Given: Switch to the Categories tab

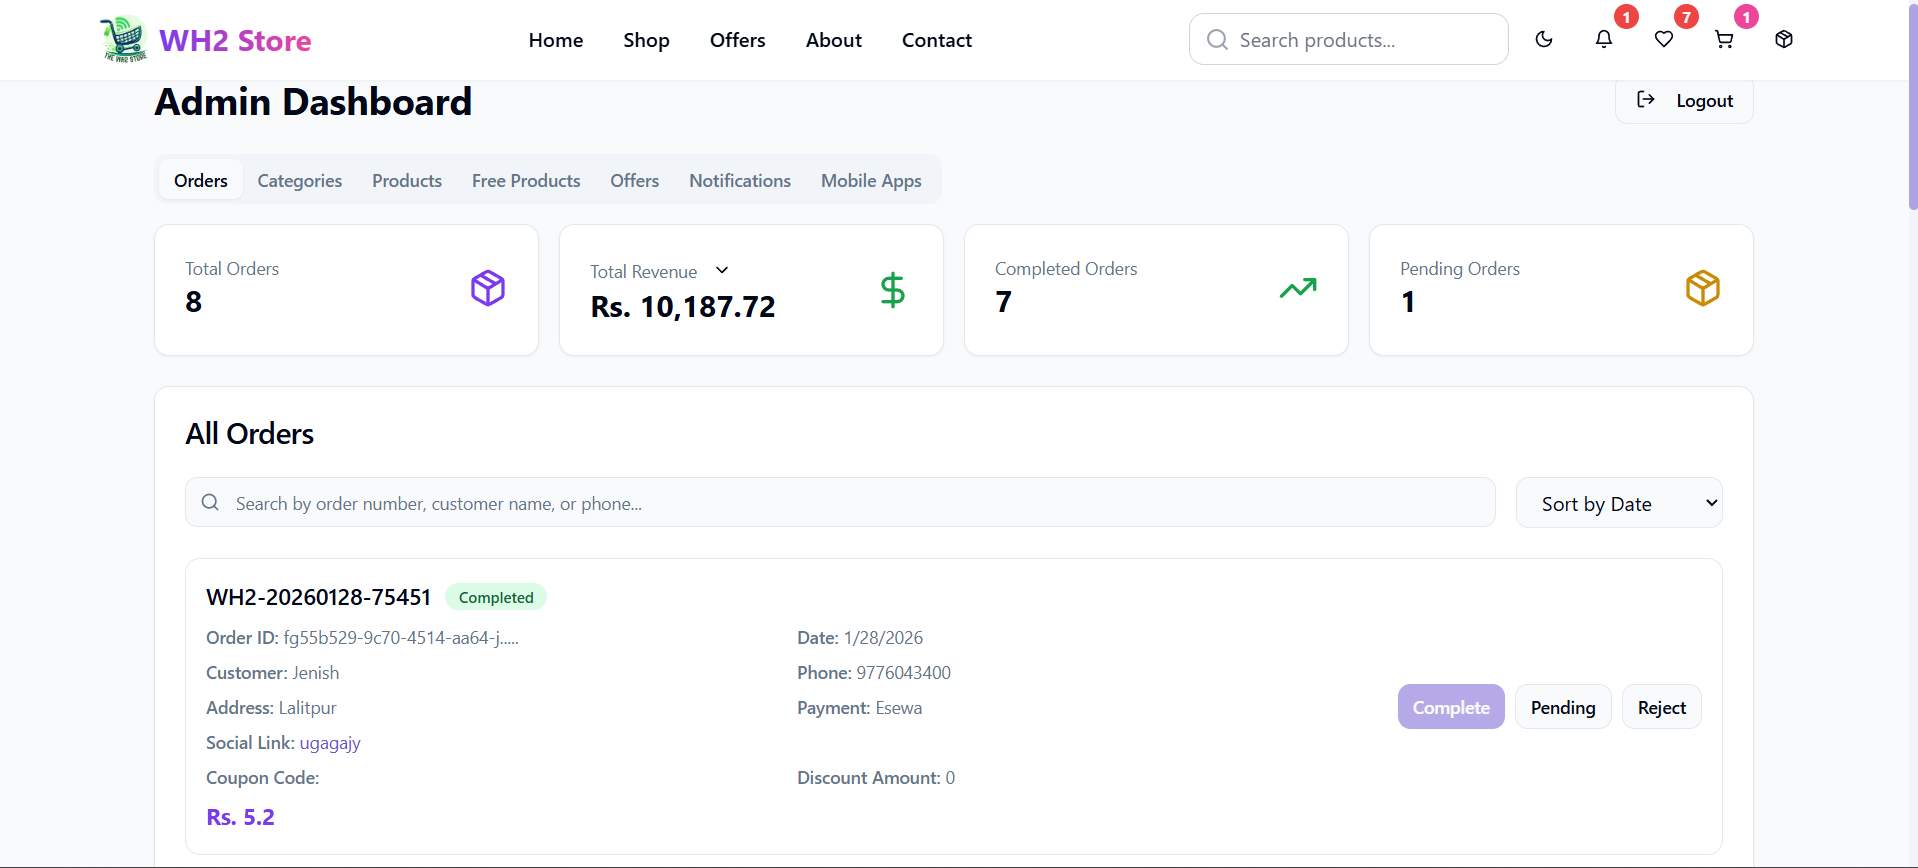Looking at the screenshot, I should click(x=299, y=181).
